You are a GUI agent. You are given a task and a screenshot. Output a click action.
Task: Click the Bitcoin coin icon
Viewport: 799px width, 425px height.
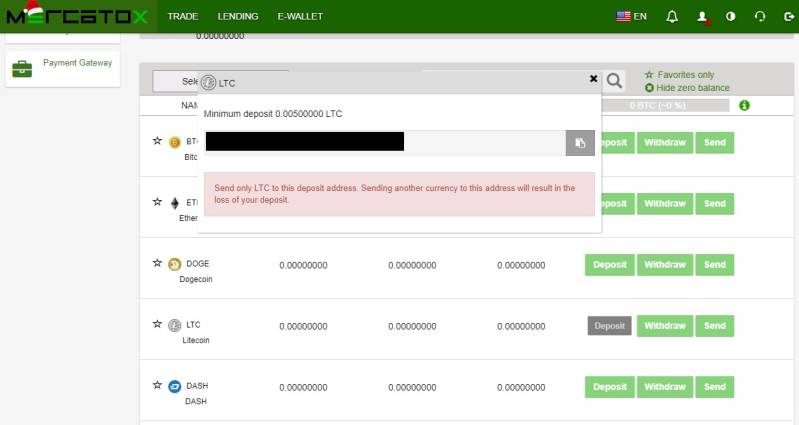tap(175, 142)
